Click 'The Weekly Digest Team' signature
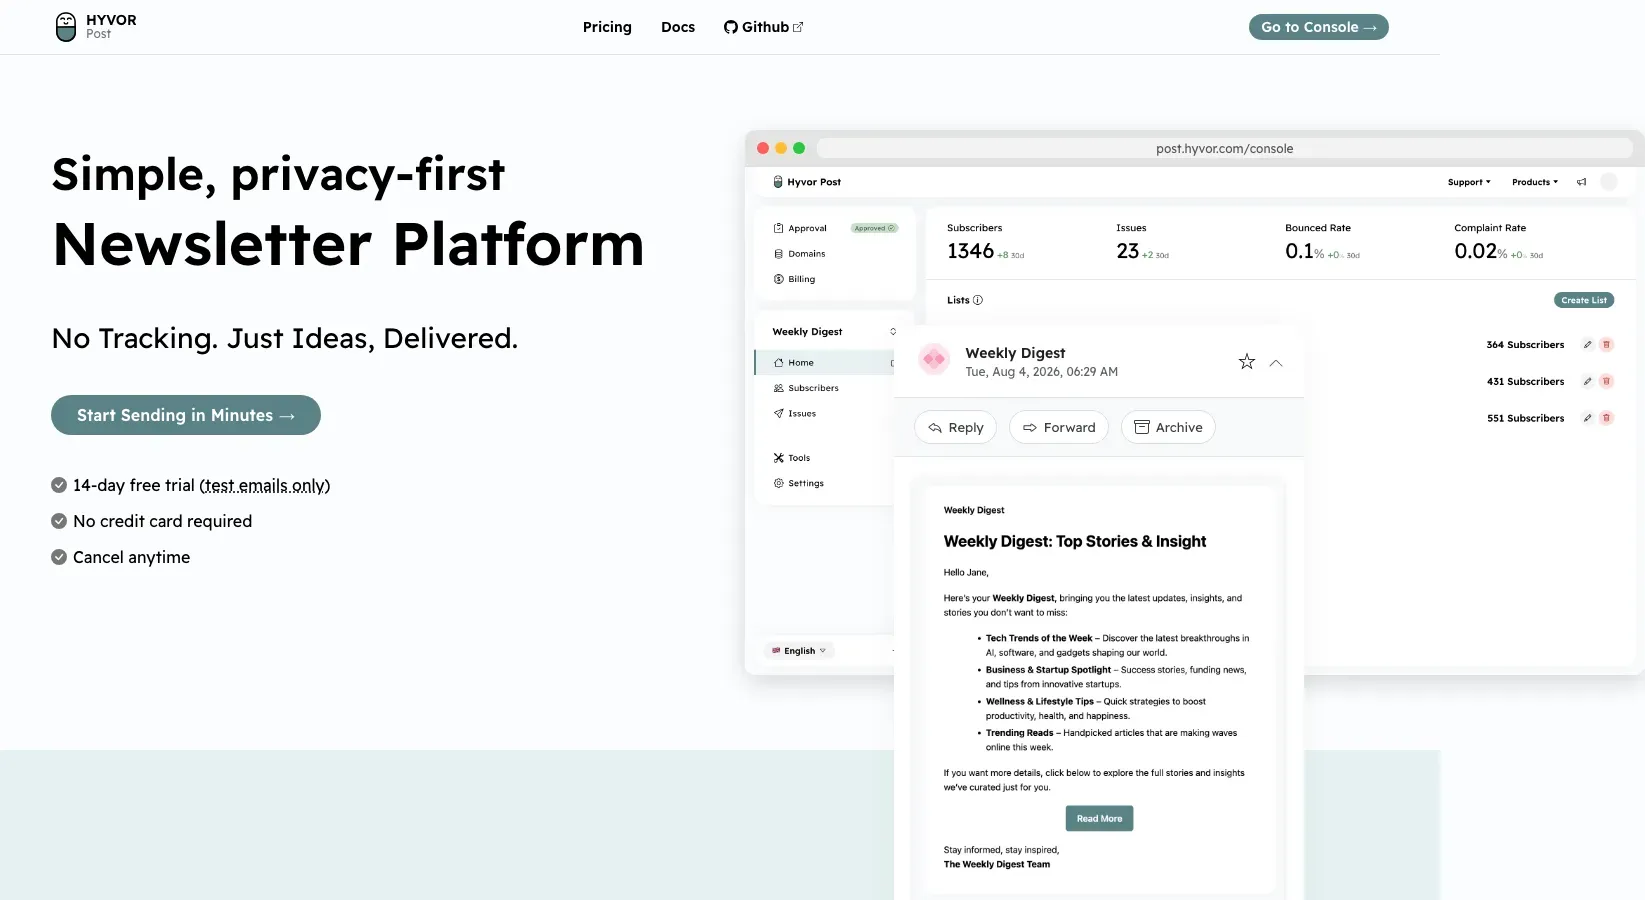This screenshot has height=900, width=1645. click(997, 864)
